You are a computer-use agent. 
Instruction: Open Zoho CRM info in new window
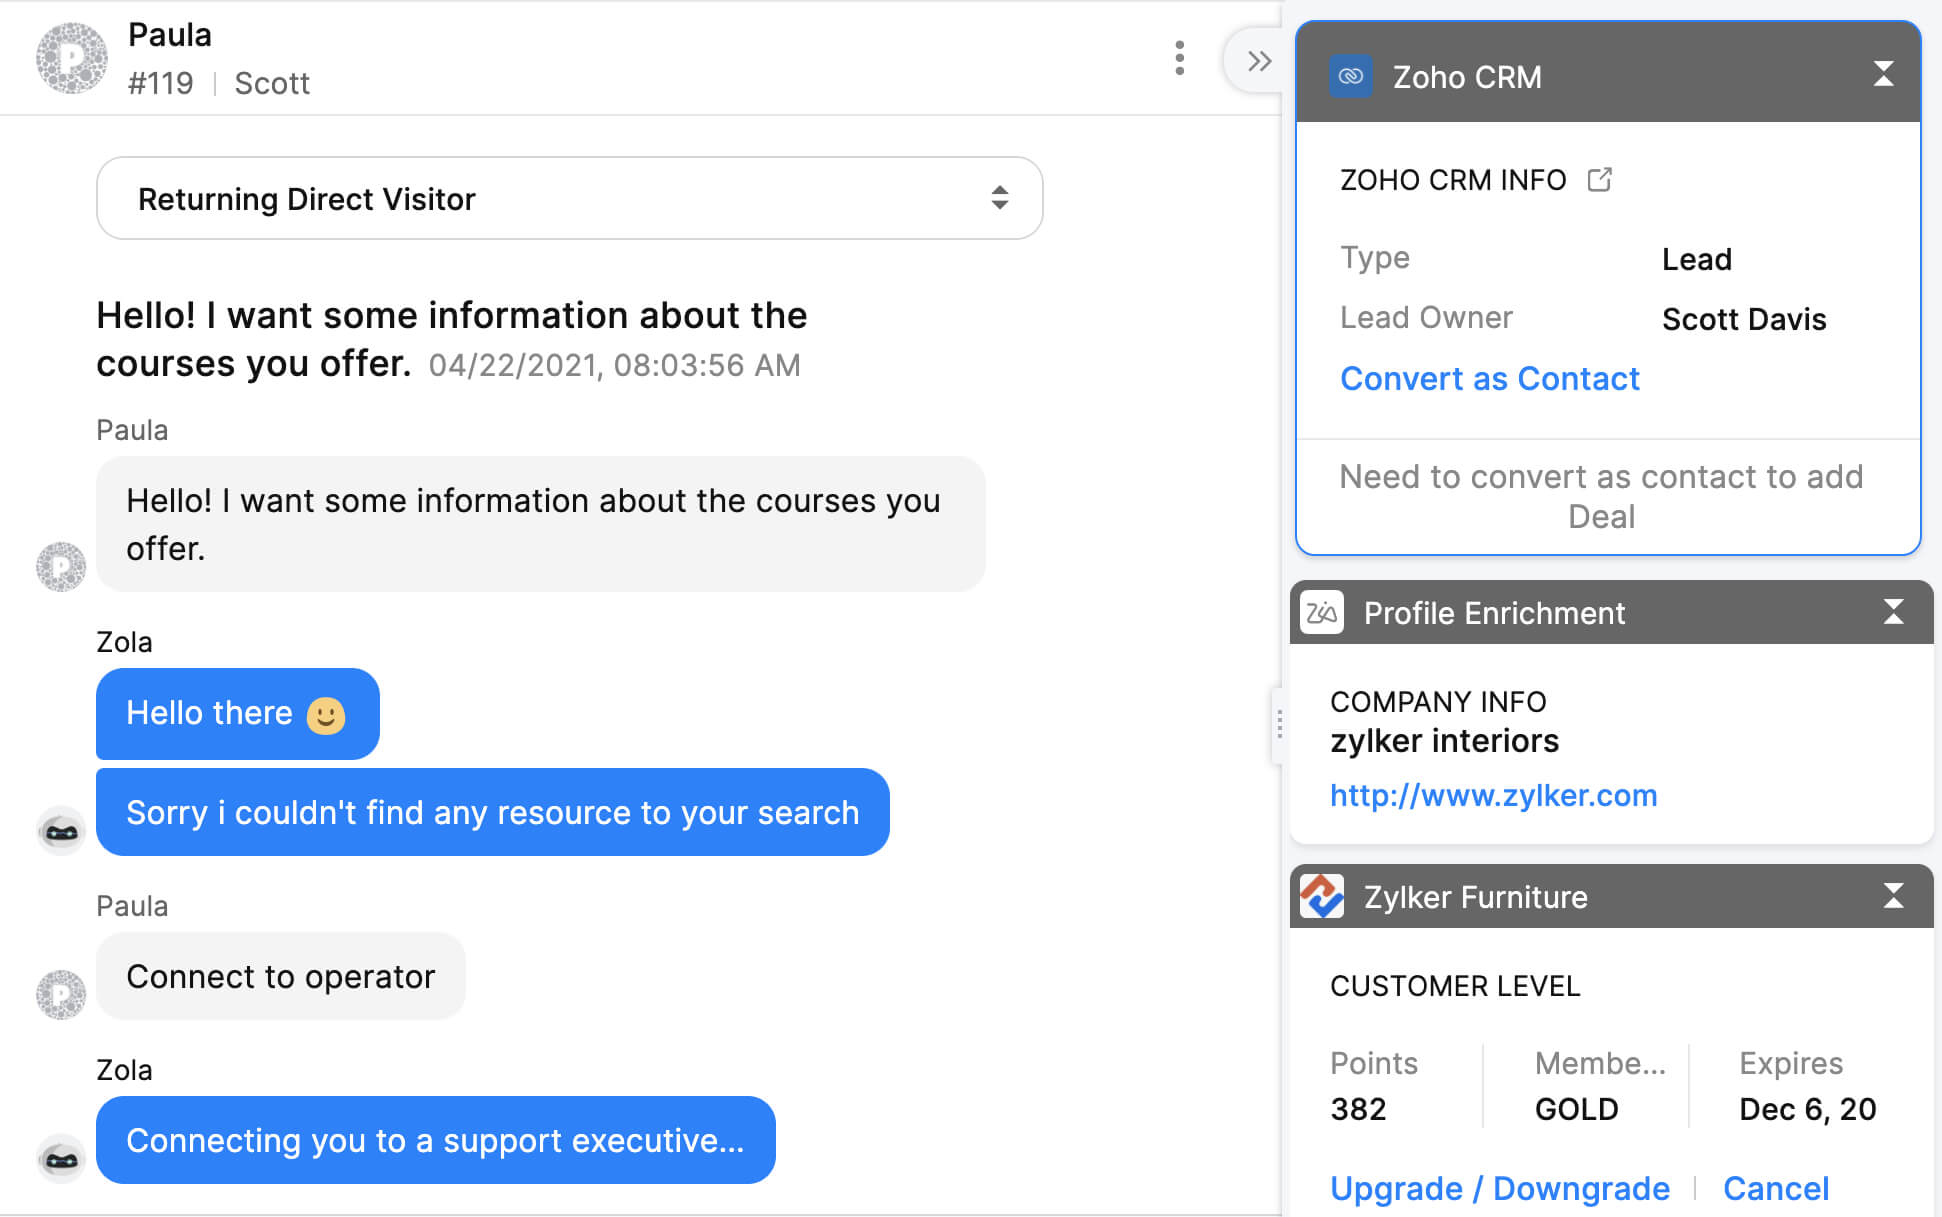(1599, 180)
